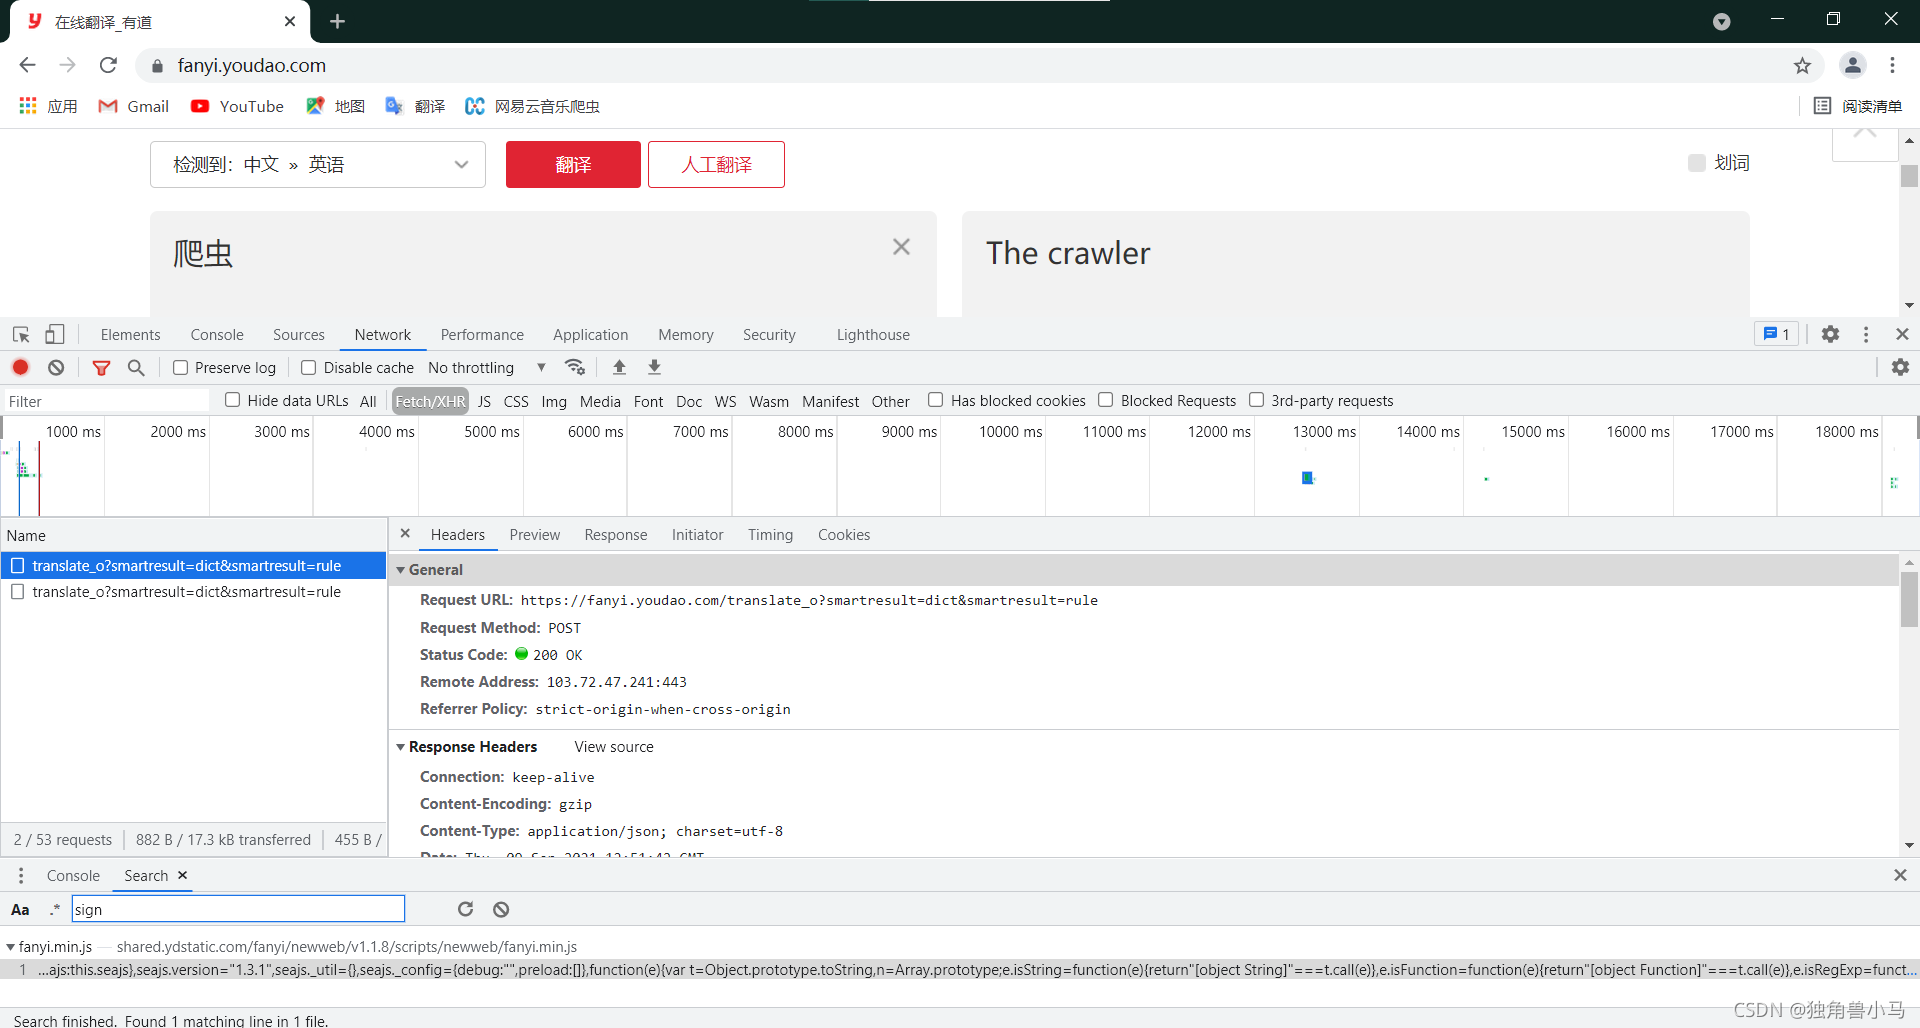Clear the source text 爬虫
This screenshot has width=1920, height=1028.
(901, 247)
